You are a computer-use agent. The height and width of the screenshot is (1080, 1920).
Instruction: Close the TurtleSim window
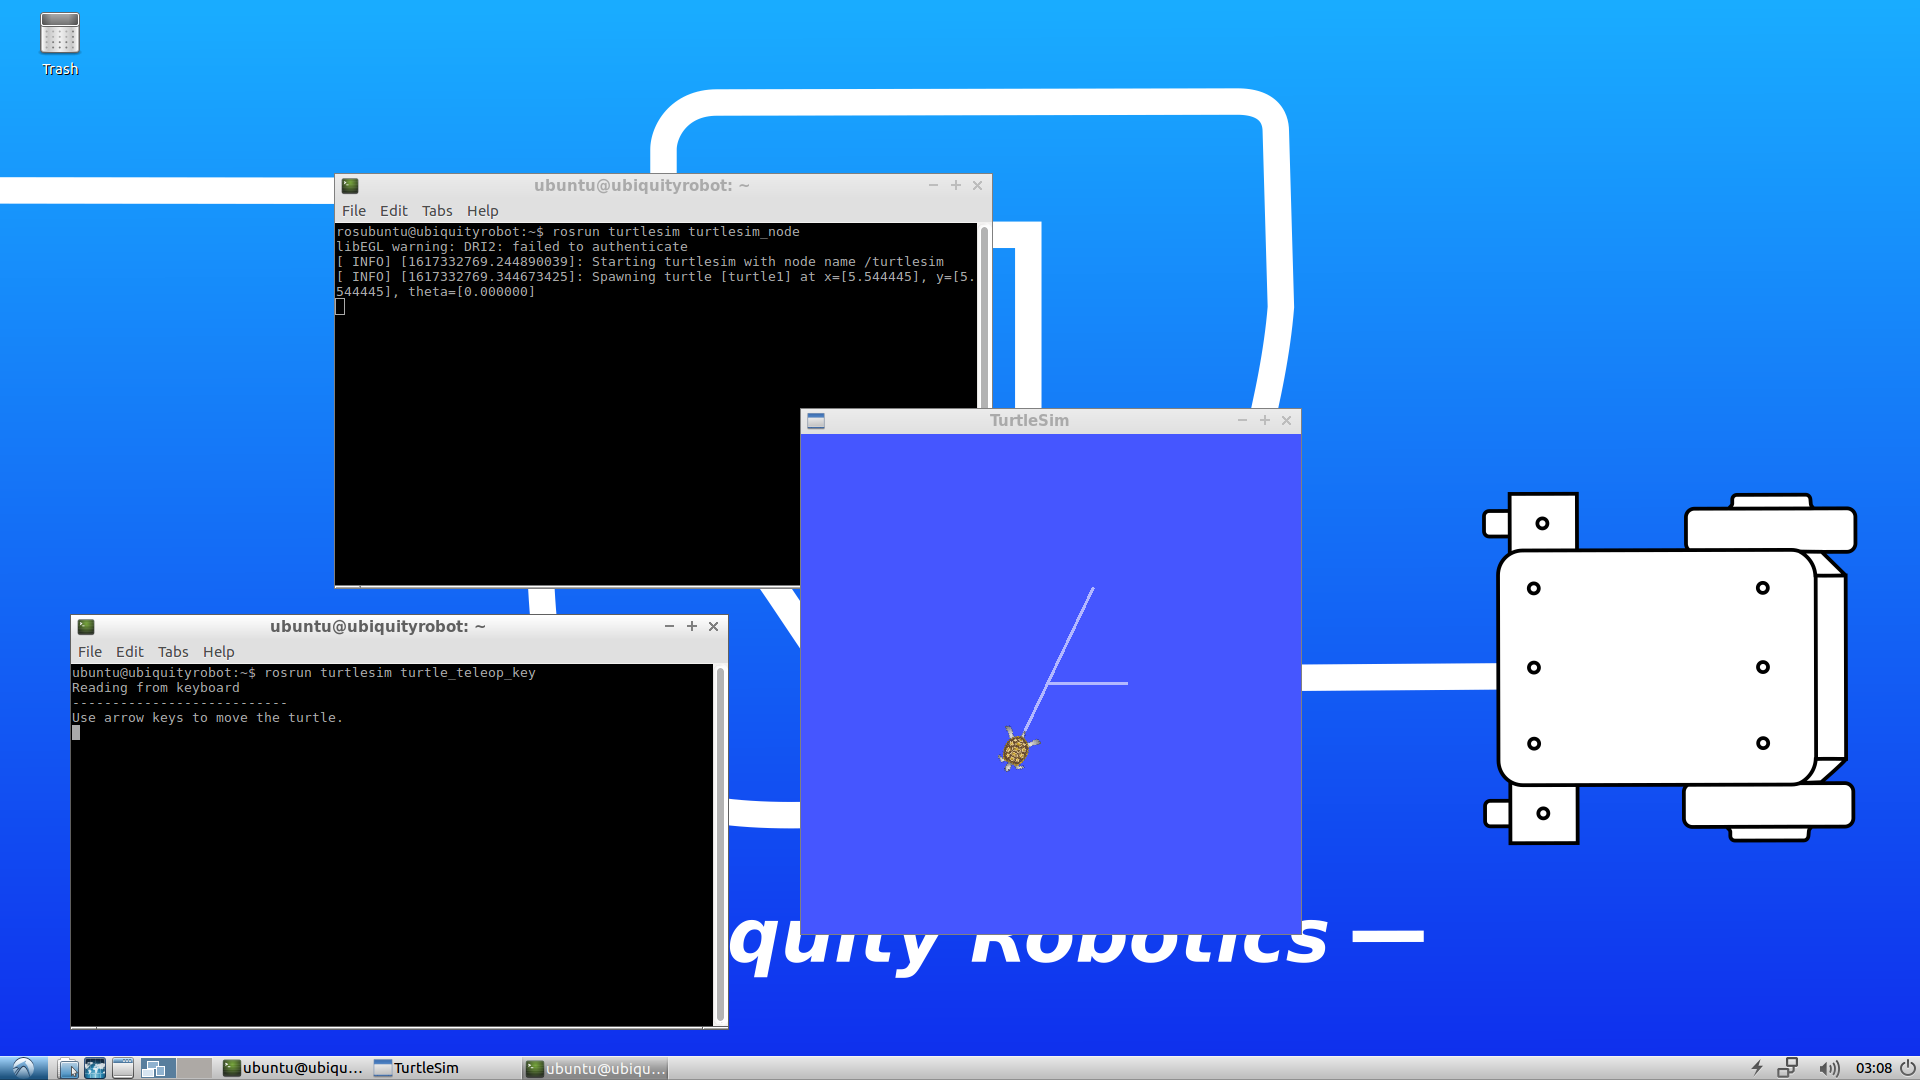(x=1287, y=420)
